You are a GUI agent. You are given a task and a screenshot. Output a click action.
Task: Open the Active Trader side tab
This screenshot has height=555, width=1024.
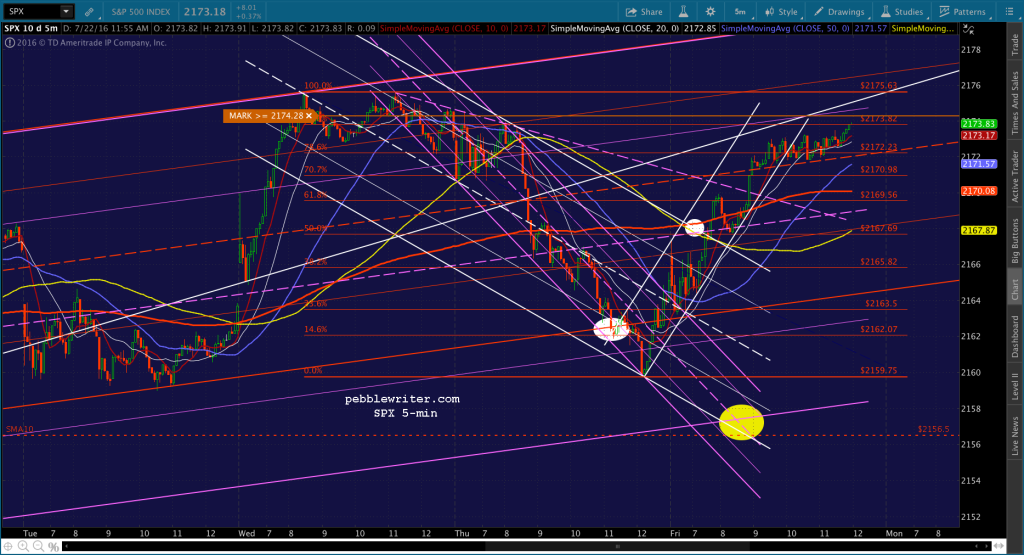click(1015, 175)
